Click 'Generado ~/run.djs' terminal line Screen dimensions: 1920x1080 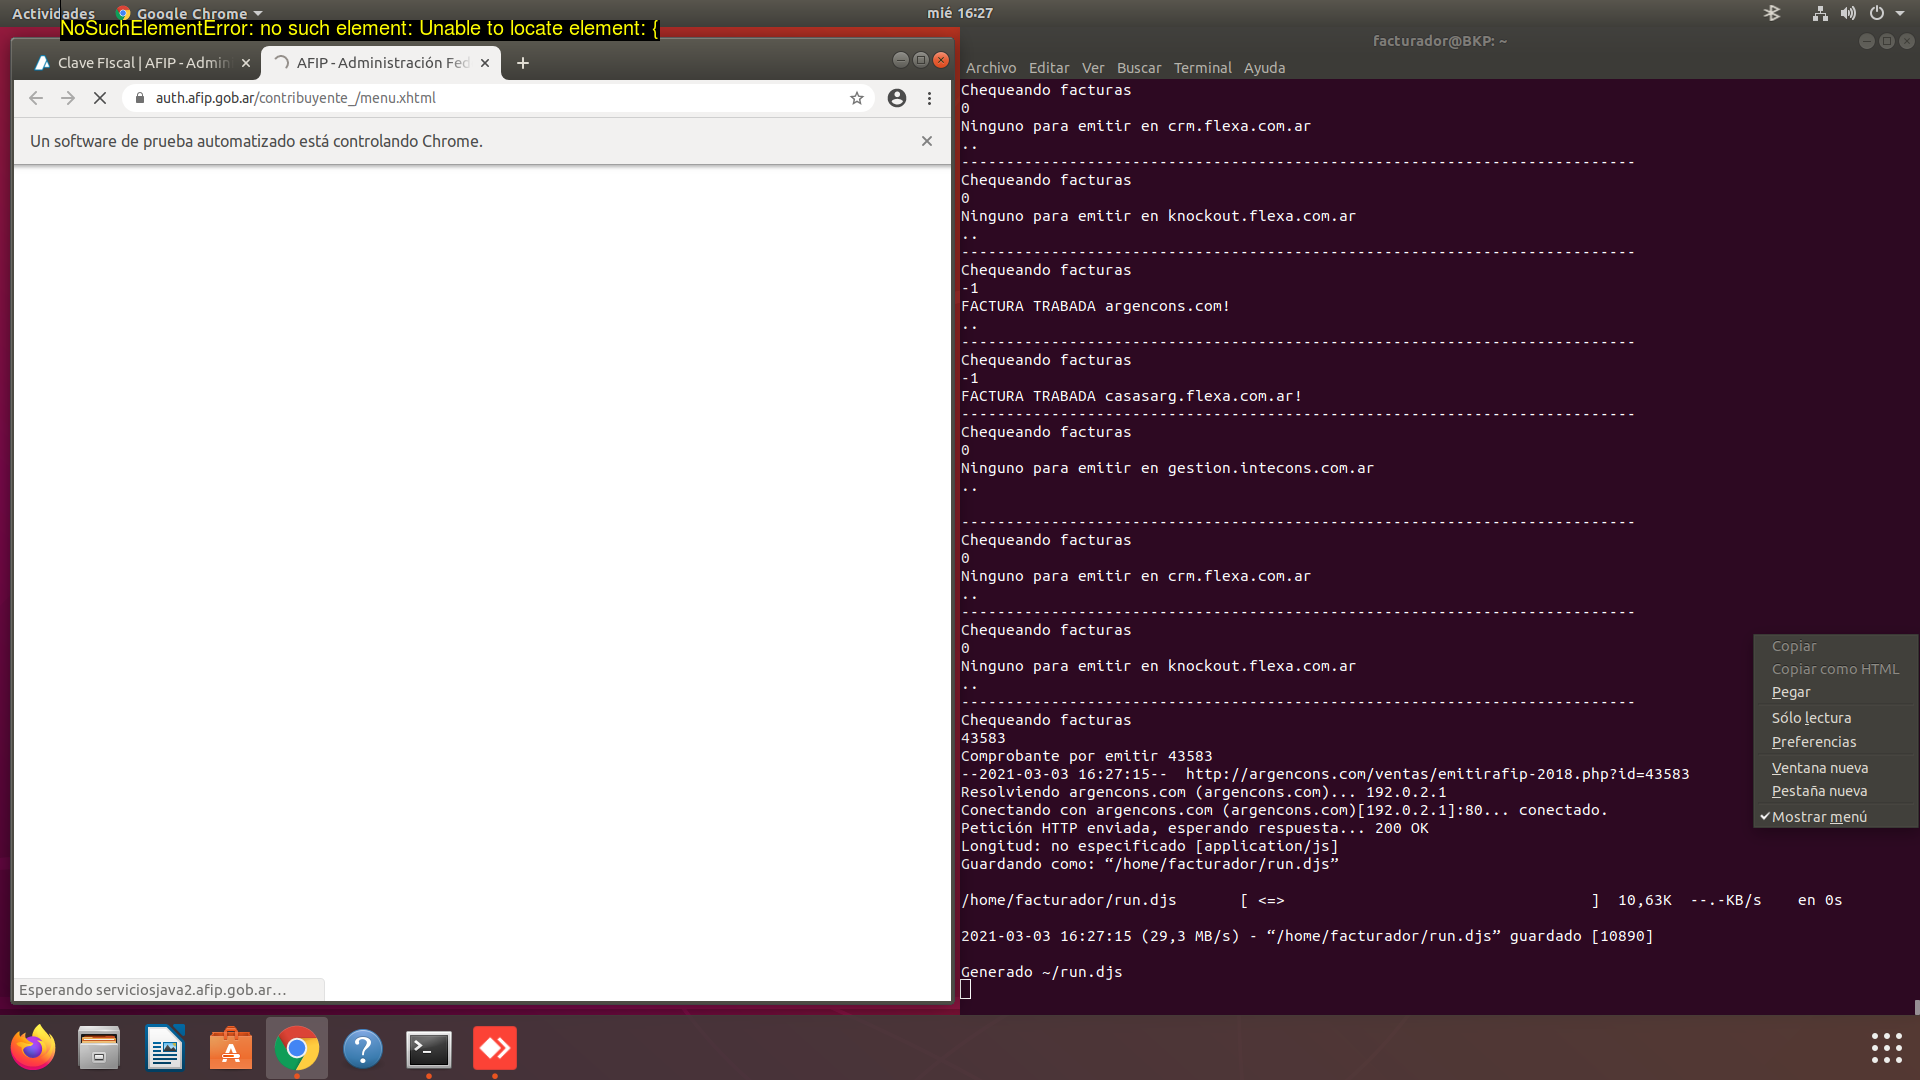coord(1041,972)
